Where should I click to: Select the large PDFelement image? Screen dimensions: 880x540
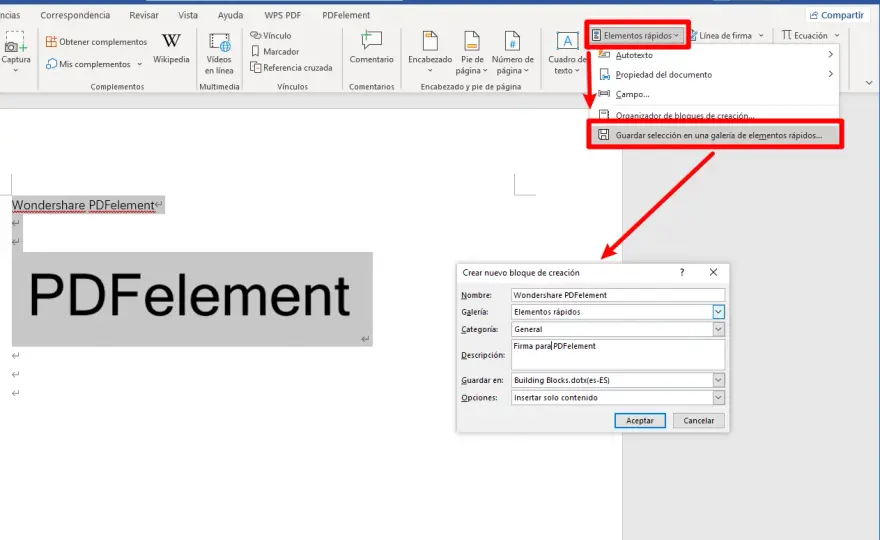pyautogui.click(x=192, y=299)
